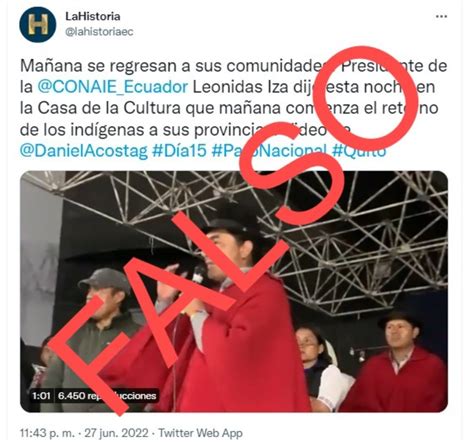Play the embedded video of the speaker

(234, 291)
